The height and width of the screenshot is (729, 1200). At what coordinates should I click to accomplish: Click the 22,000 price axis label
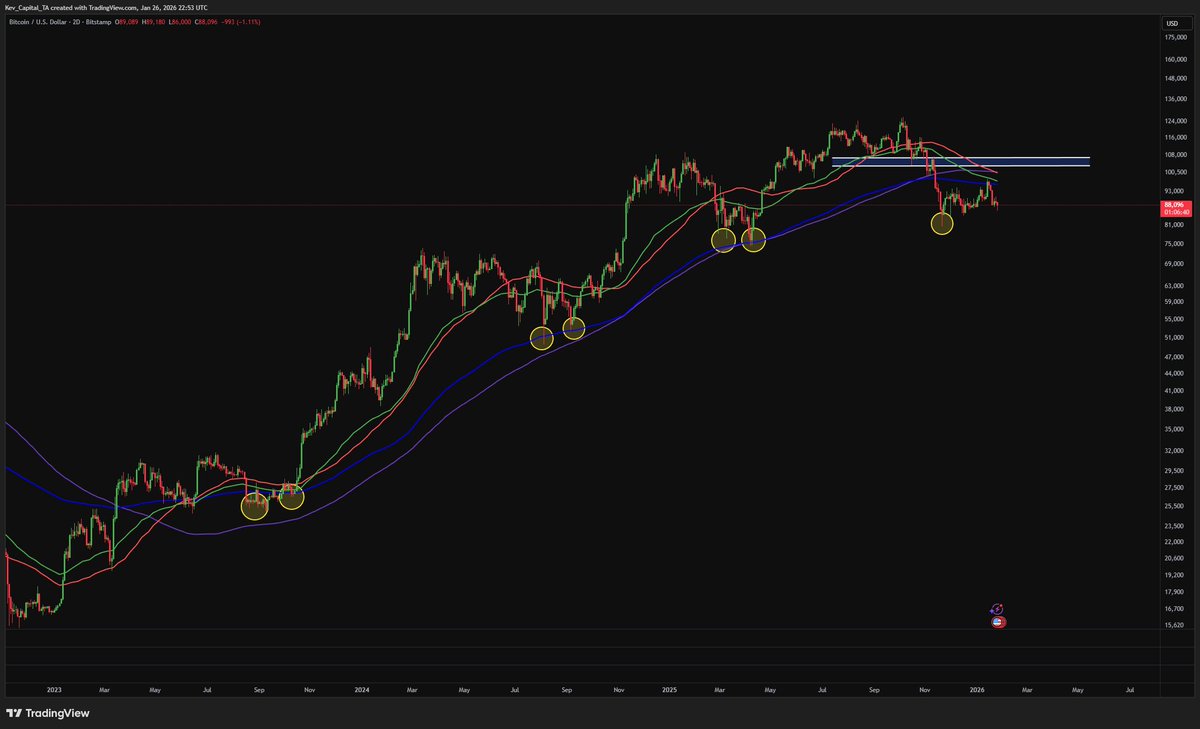[x=1172, y=541]
